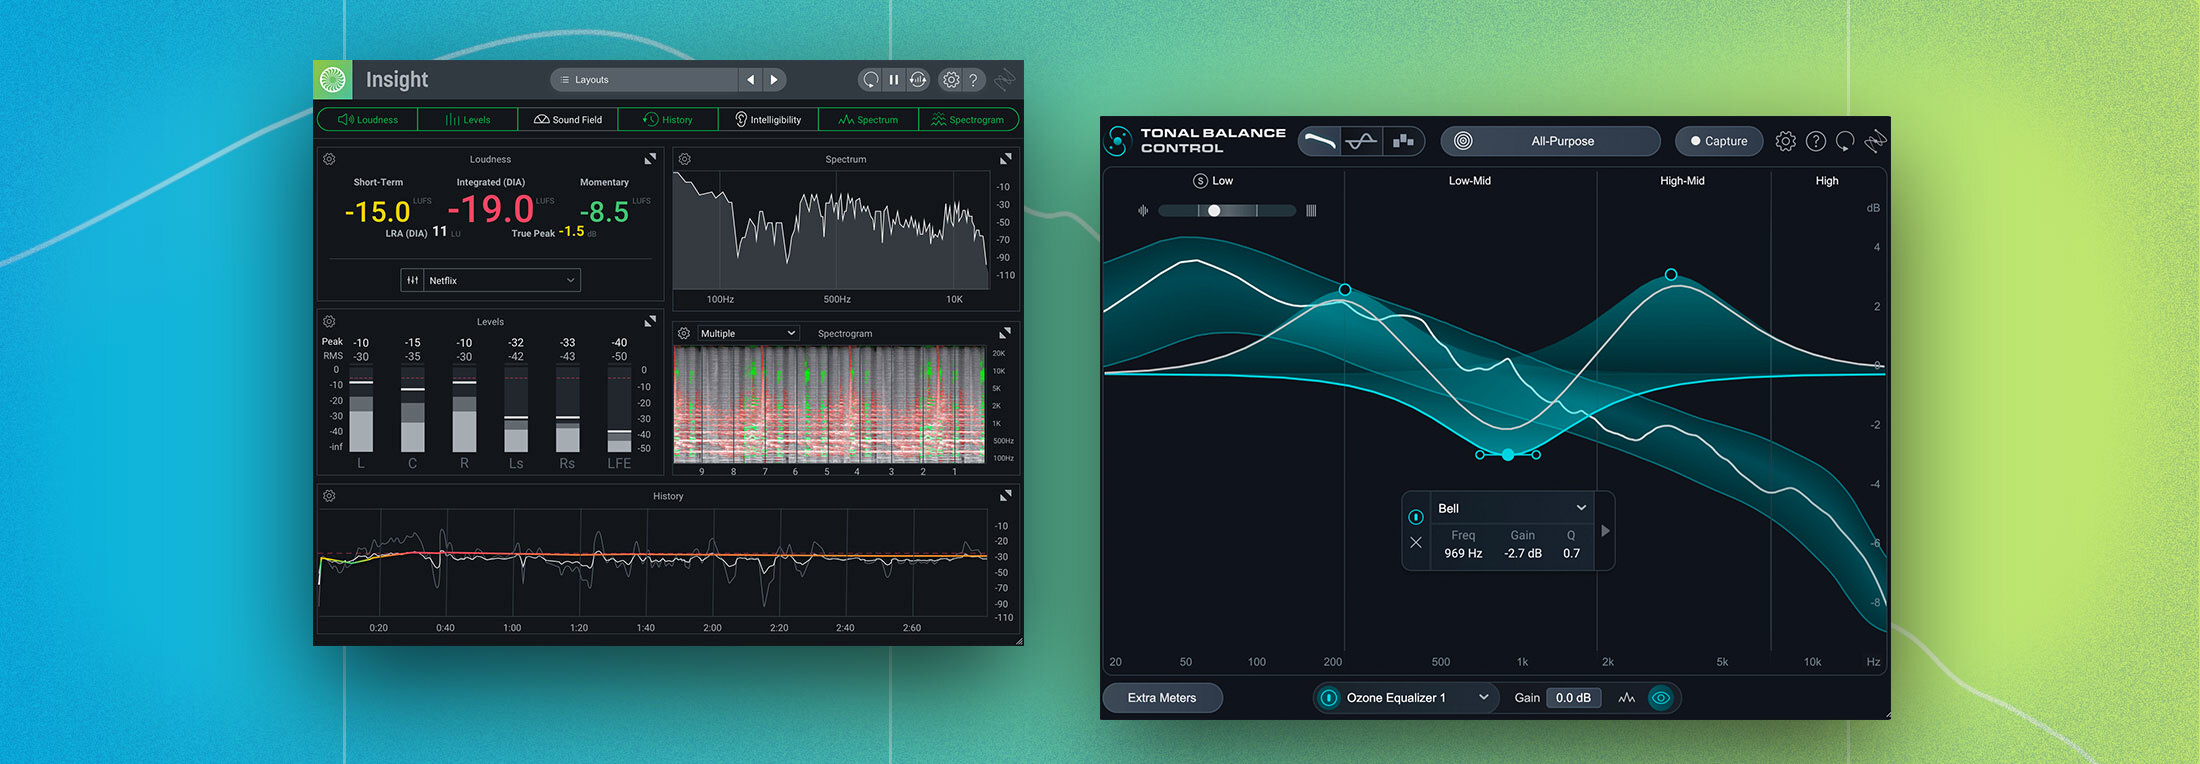Image resolution: width=2200 pixels, height=764 pixels.
Task: Open the Multiple spectrogram dropdown
Action: pyautogui.click(x=747, y=333)
